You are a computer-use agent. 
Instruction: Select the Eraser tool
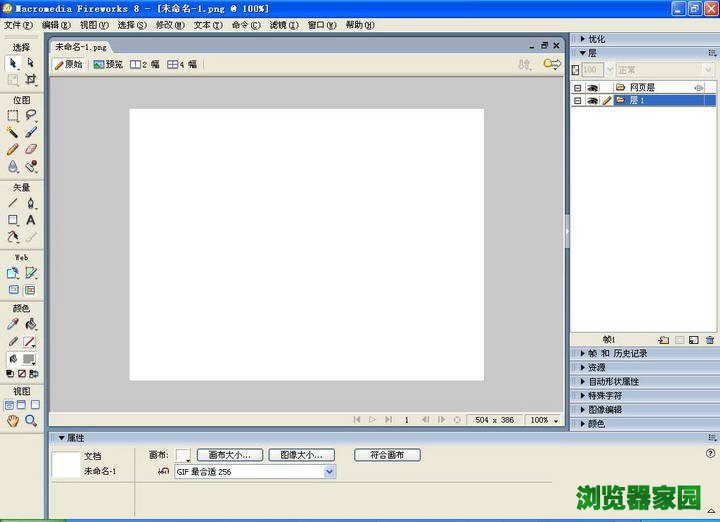point(31,149)
